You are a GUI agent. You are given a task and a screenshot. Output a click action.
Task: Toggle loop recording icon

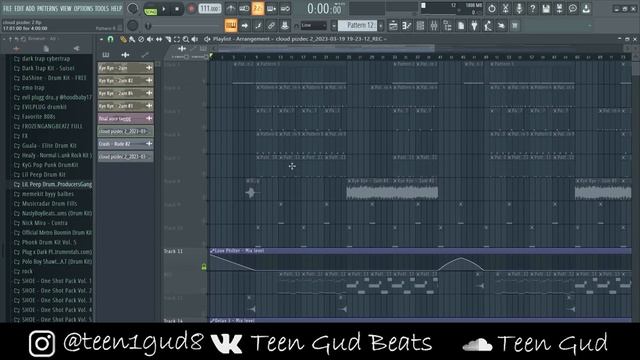tap(285, 9)
